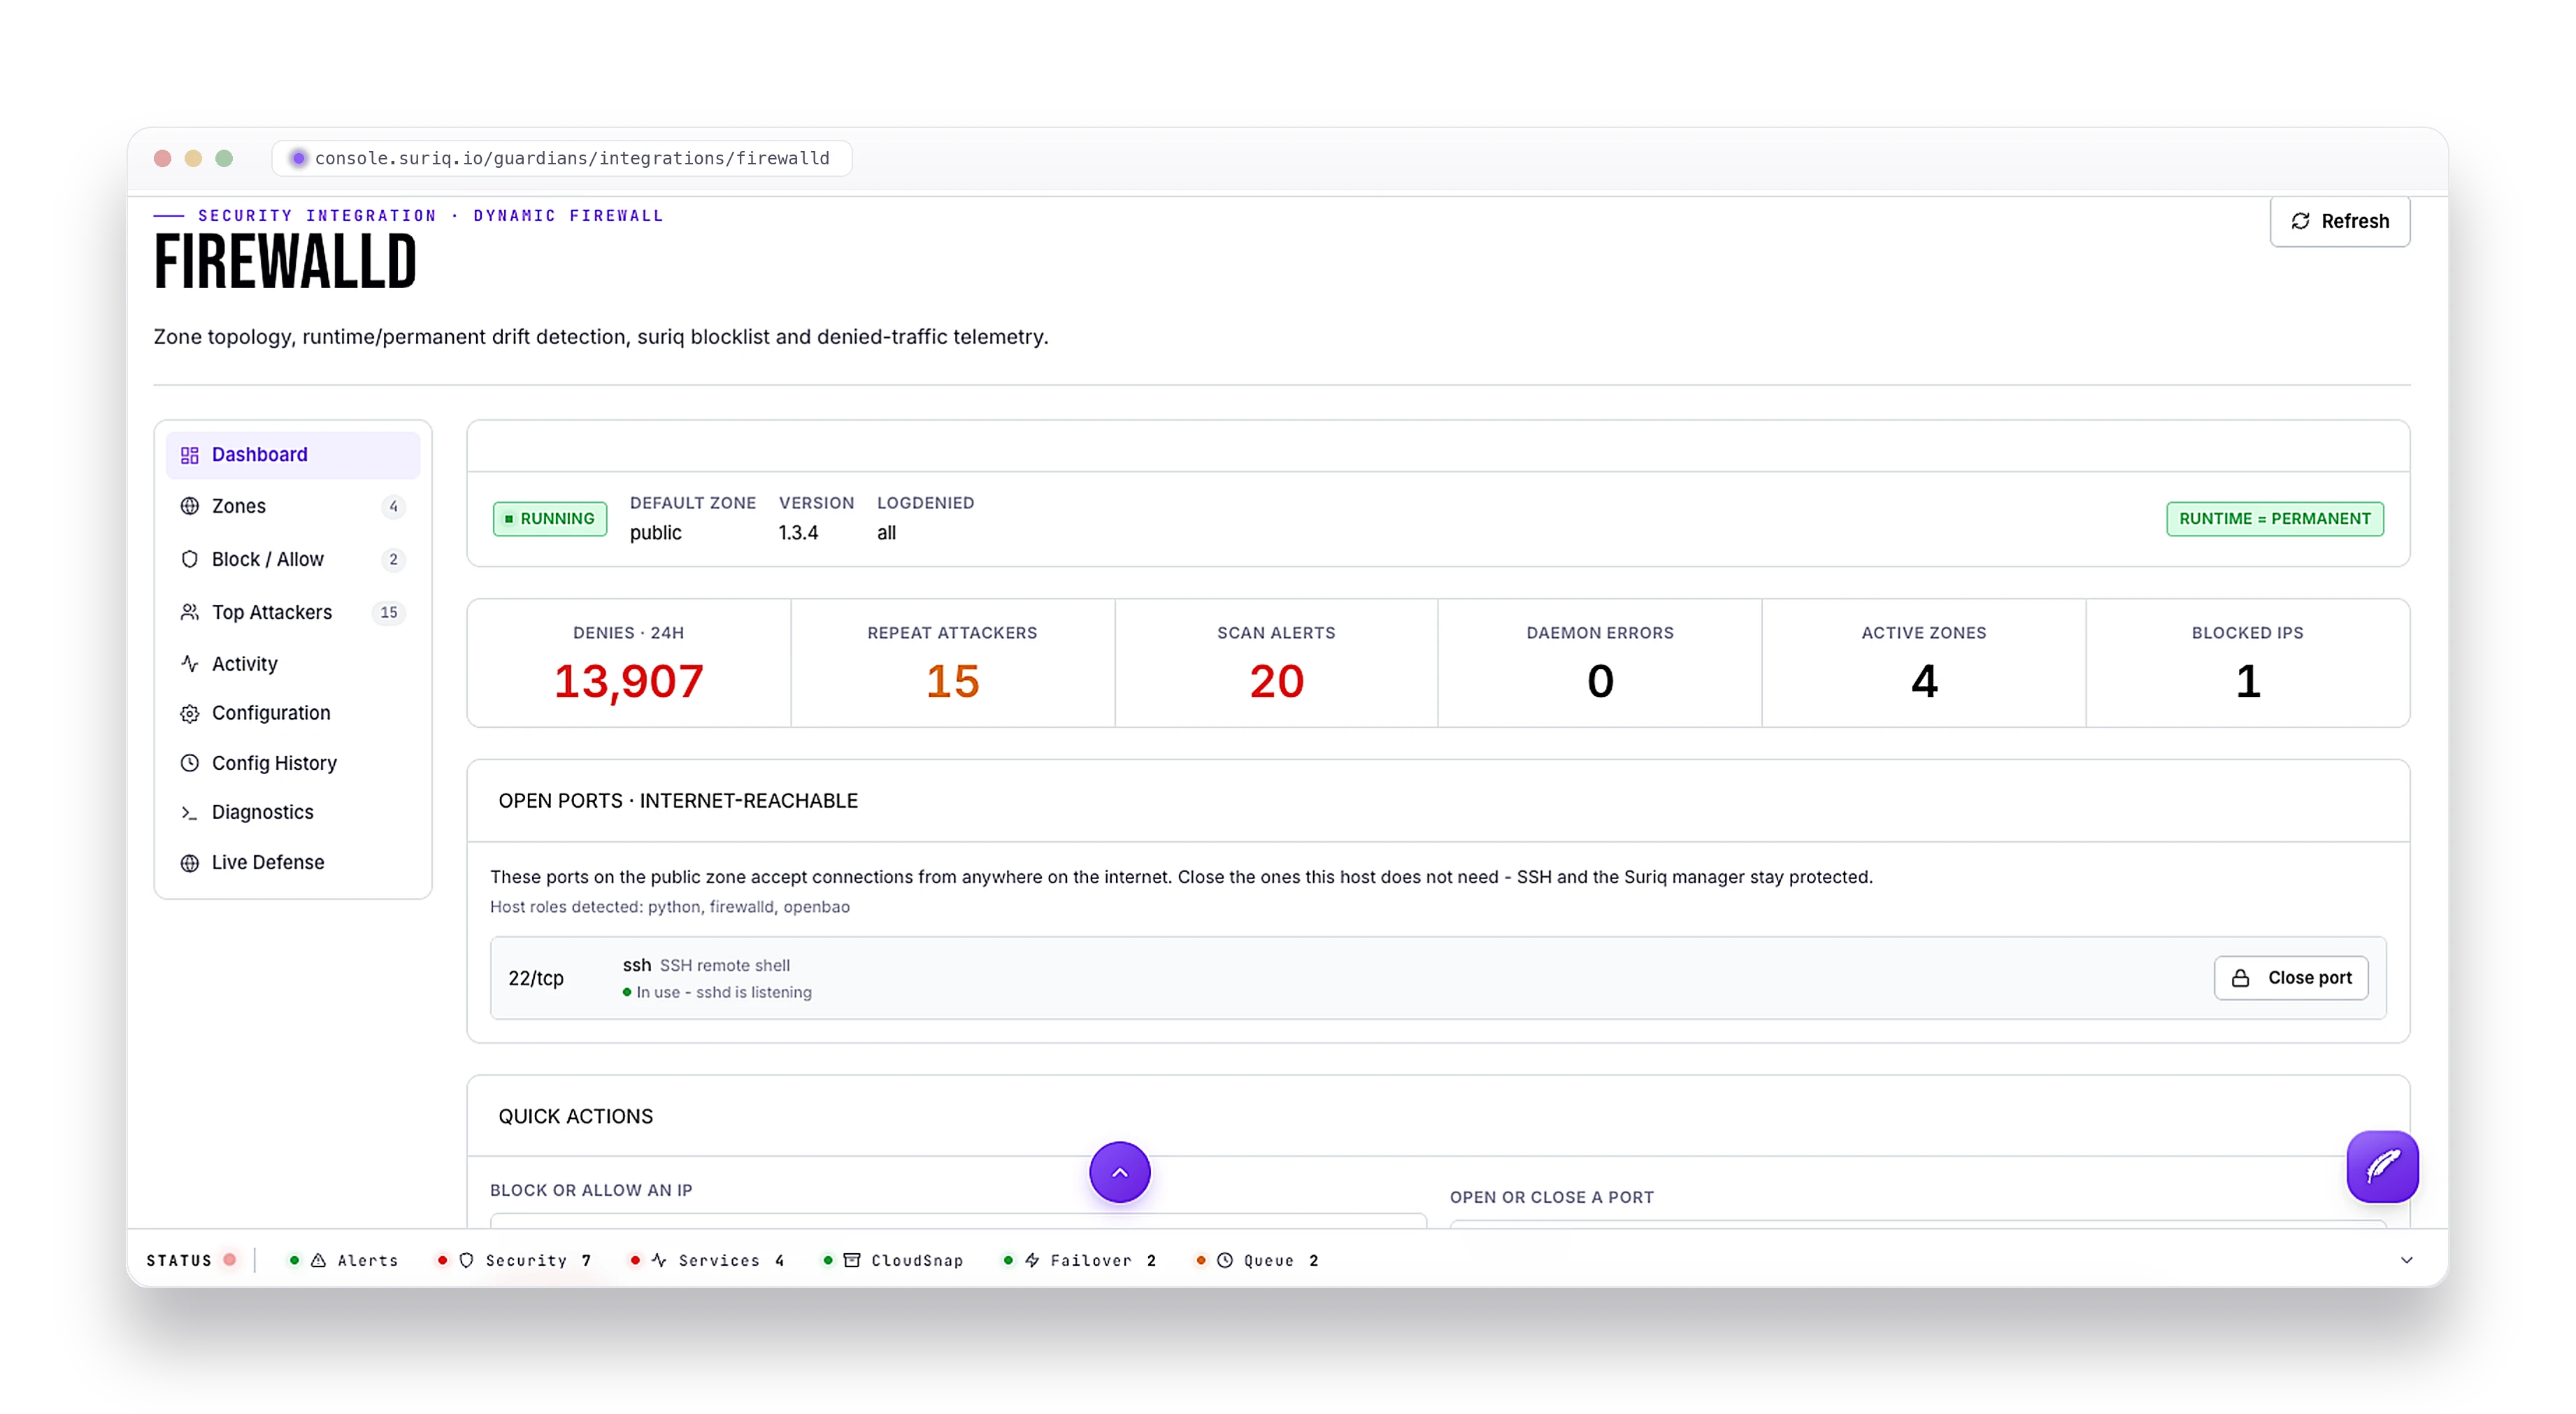Click the Host roles detected line
This screenshot has height=1414, width=2576.
pos(669,907)
